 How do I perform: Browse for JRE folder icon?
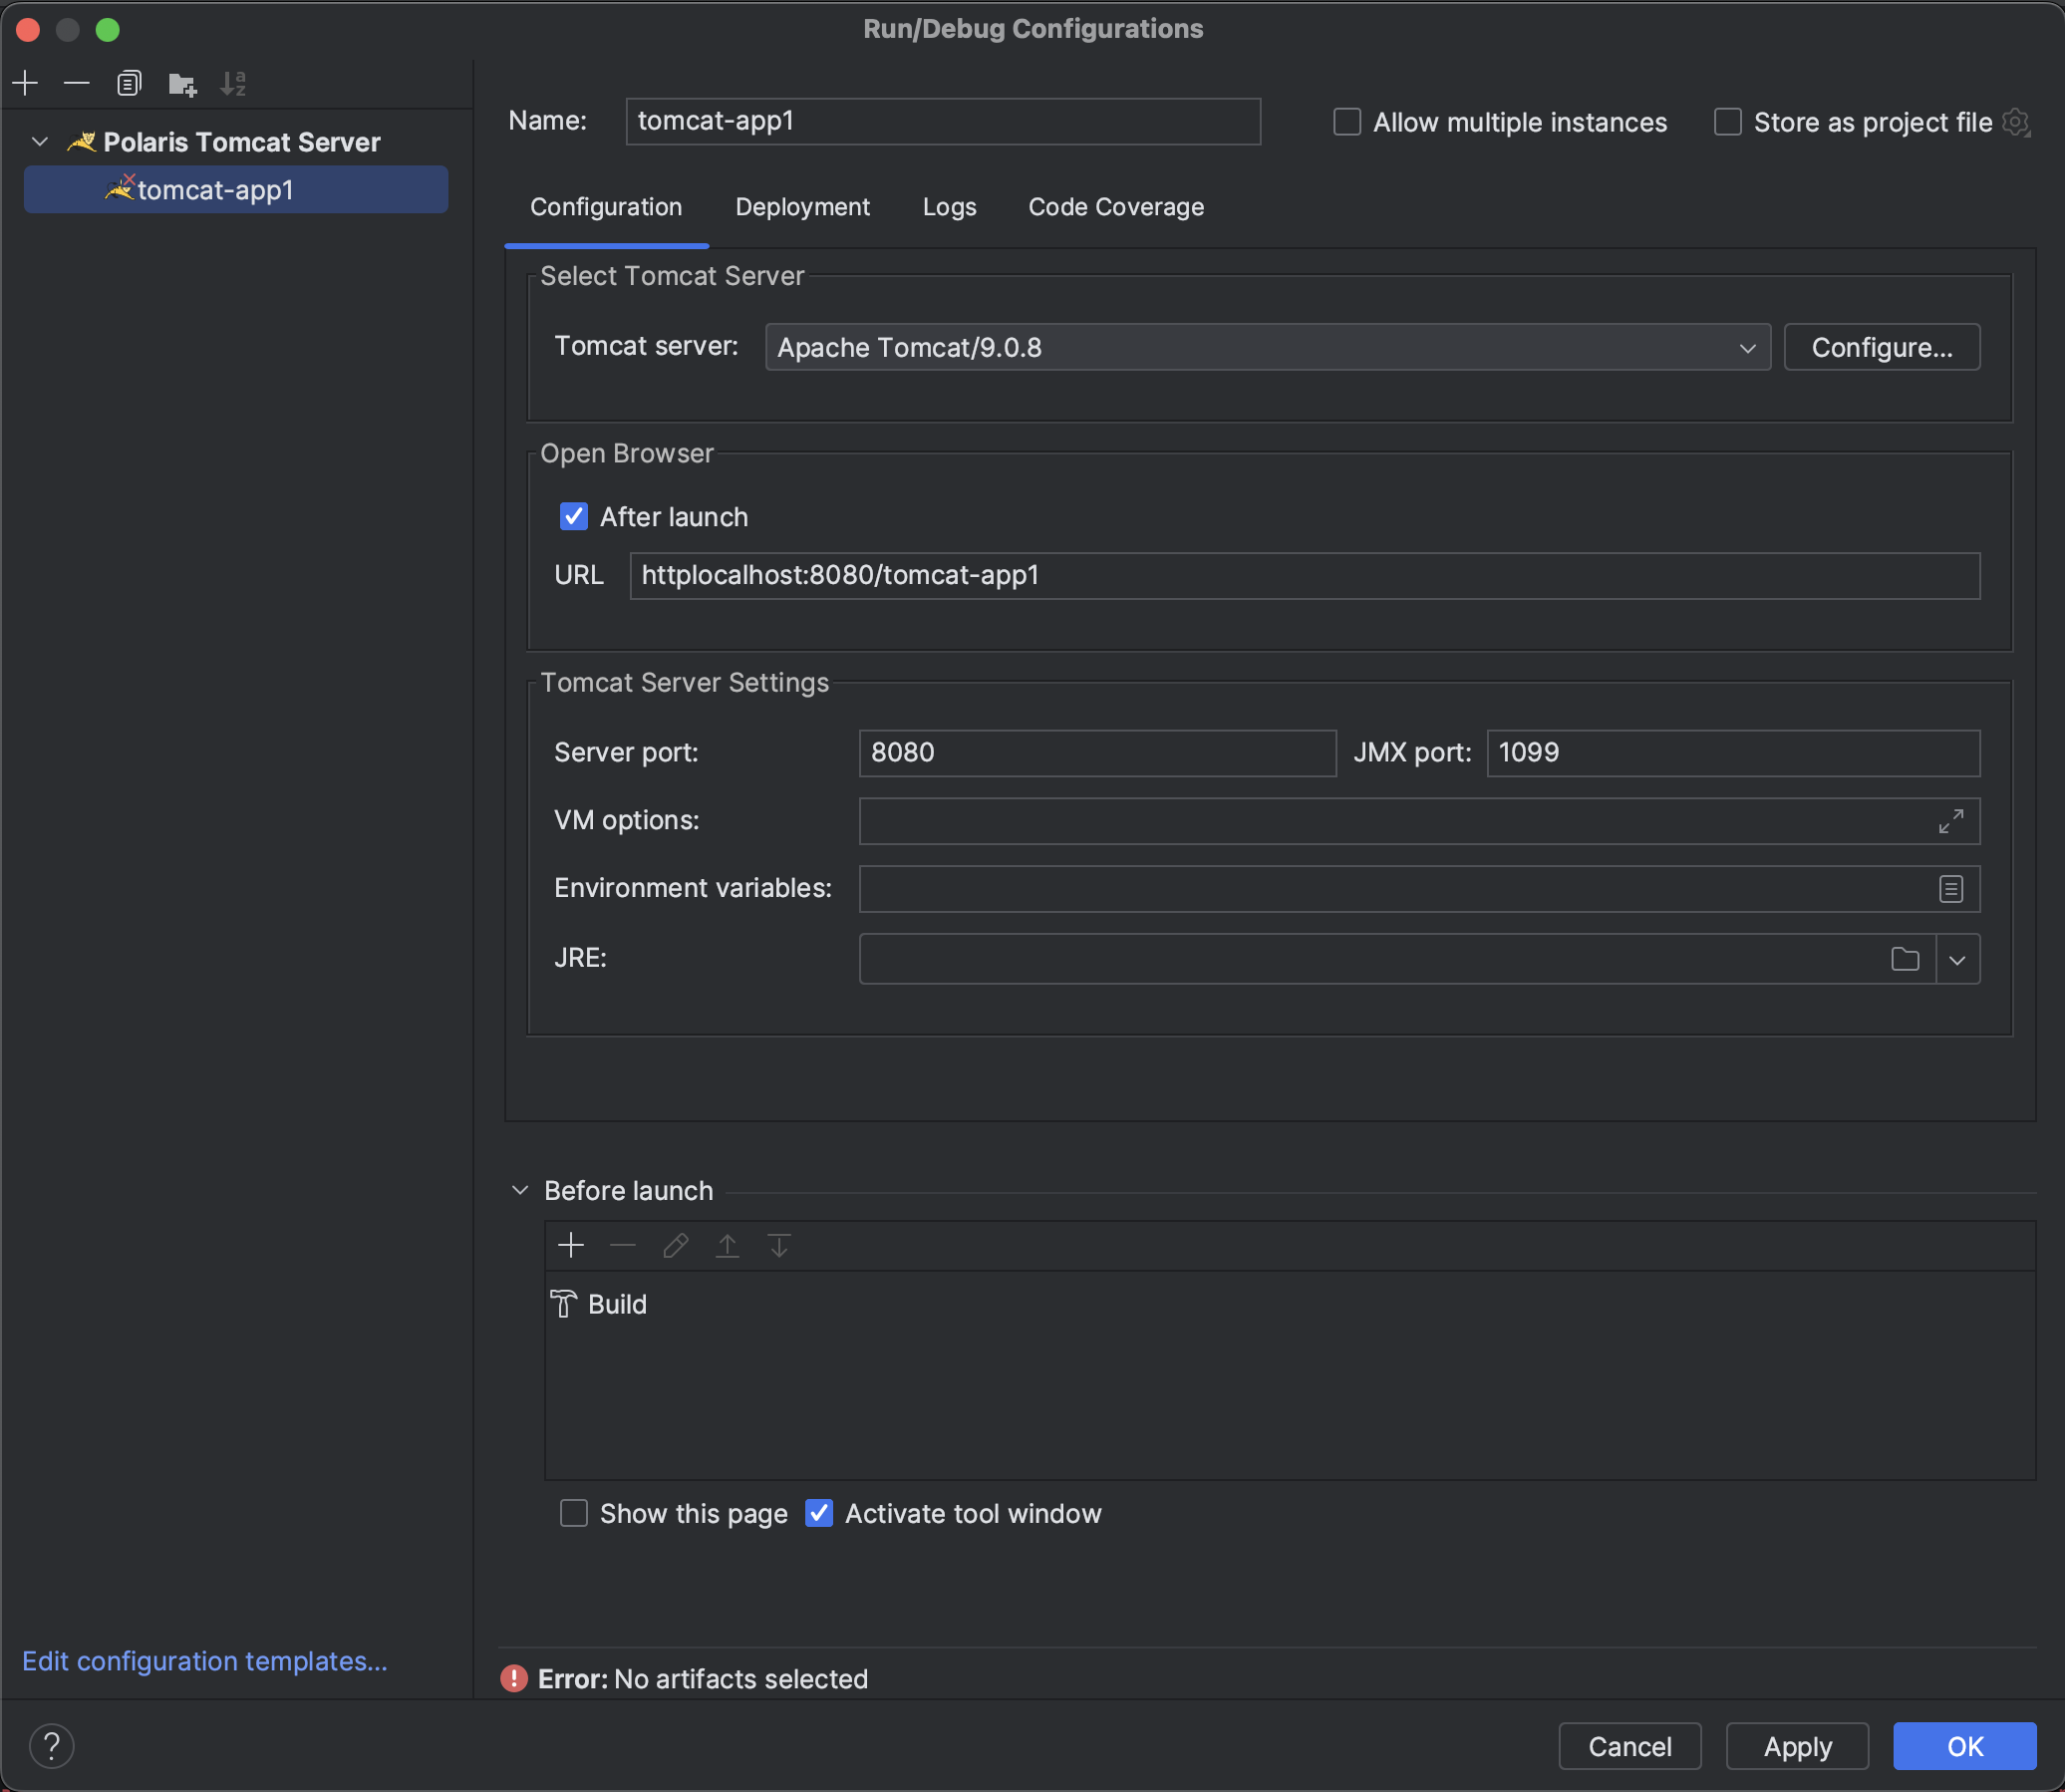point(1904,959)
